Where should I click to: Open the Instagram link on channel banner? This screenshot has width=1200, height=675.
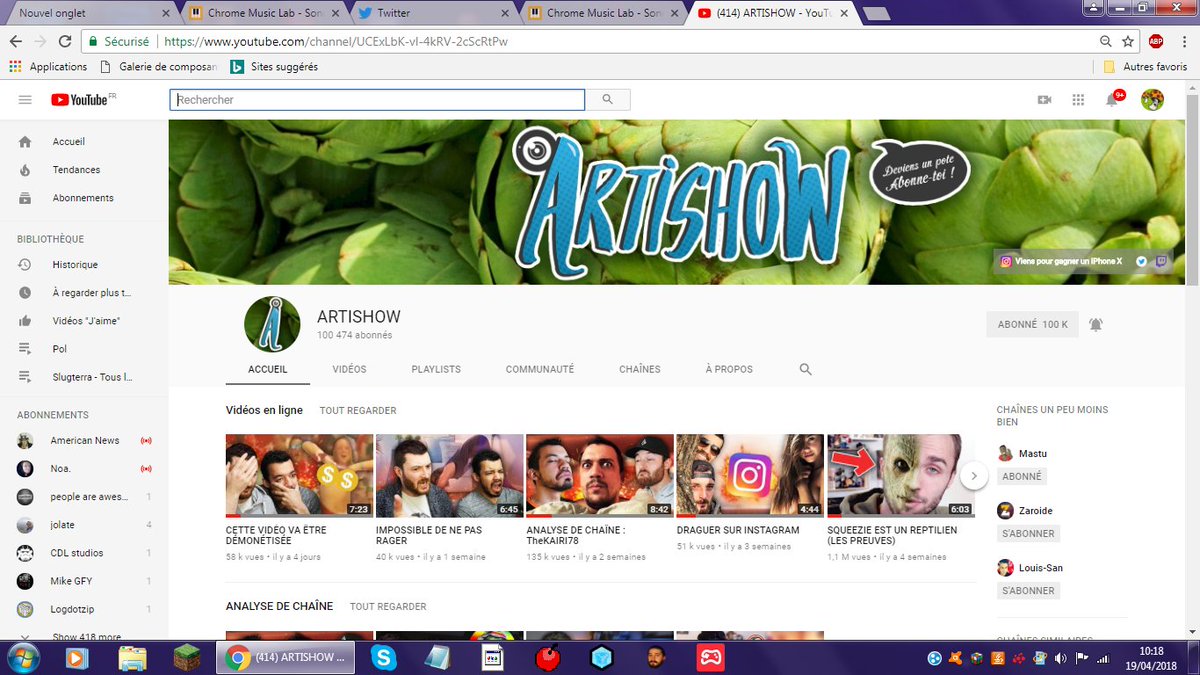click(x=1061, y=261)
